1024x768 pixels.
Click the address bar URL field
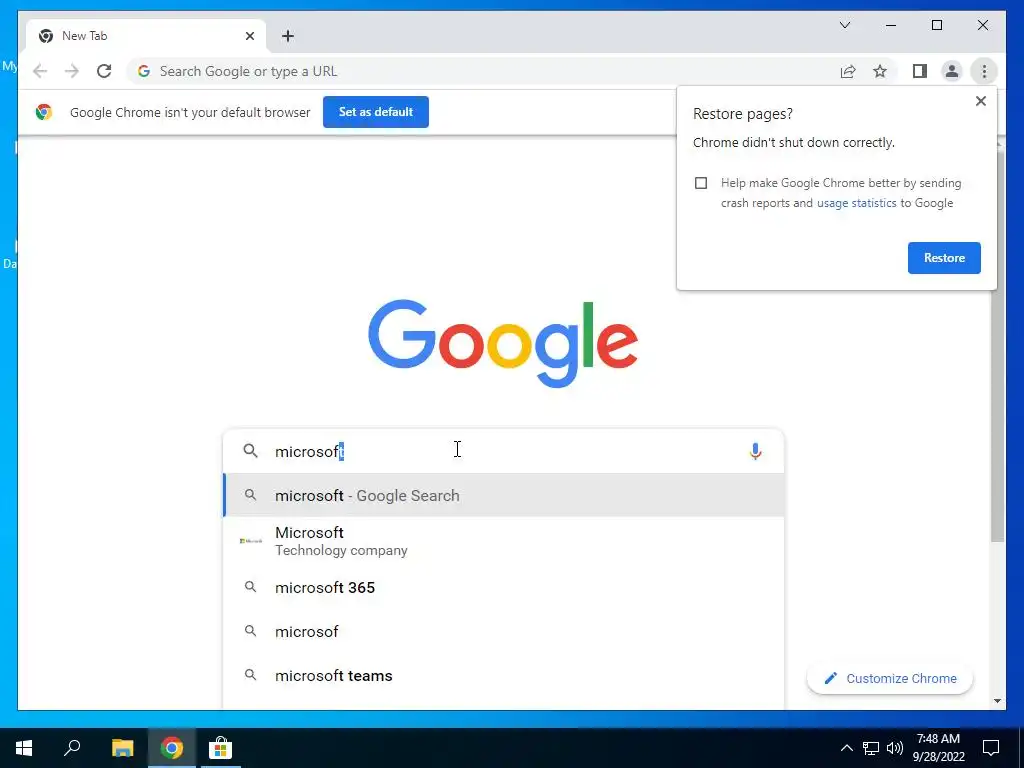point(483,71)
